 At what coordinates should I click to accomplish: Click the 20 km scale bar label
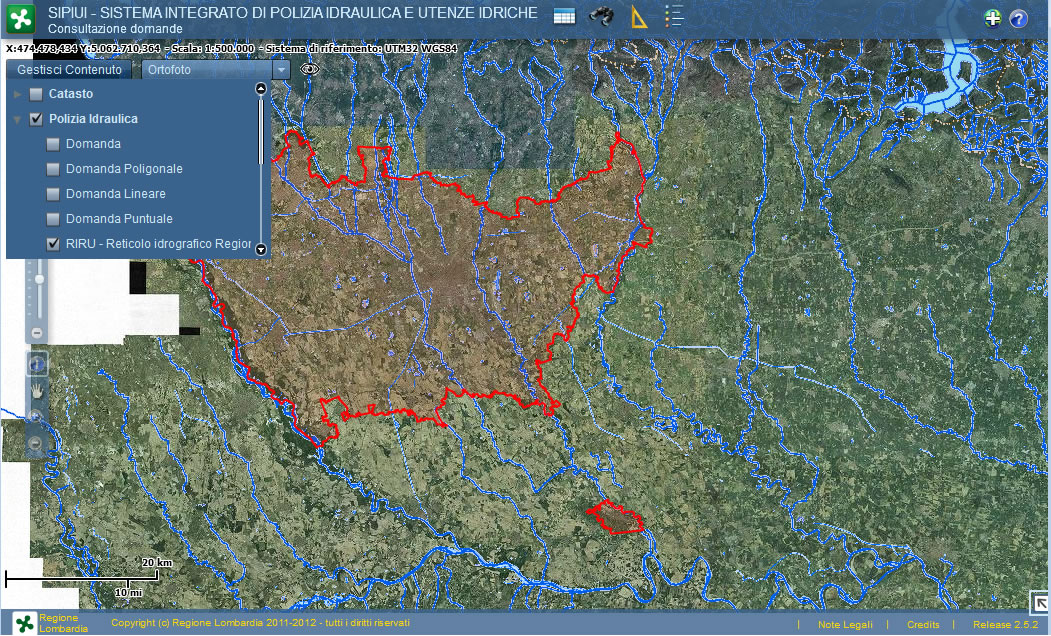pyautogui.click(x=157, y=562)
